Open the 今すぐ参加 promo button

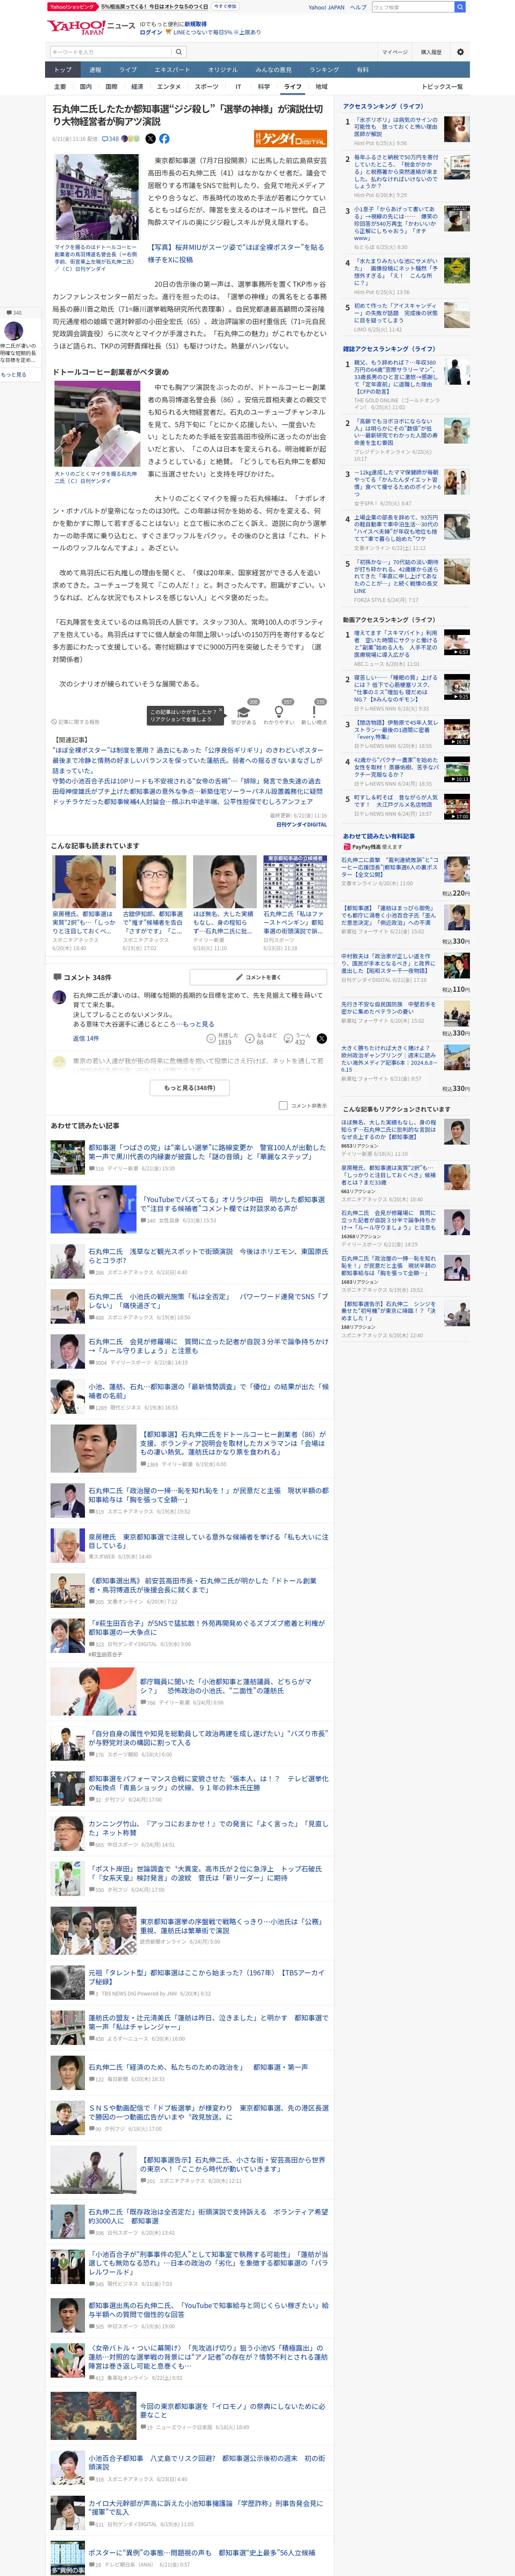coord(225,6)
